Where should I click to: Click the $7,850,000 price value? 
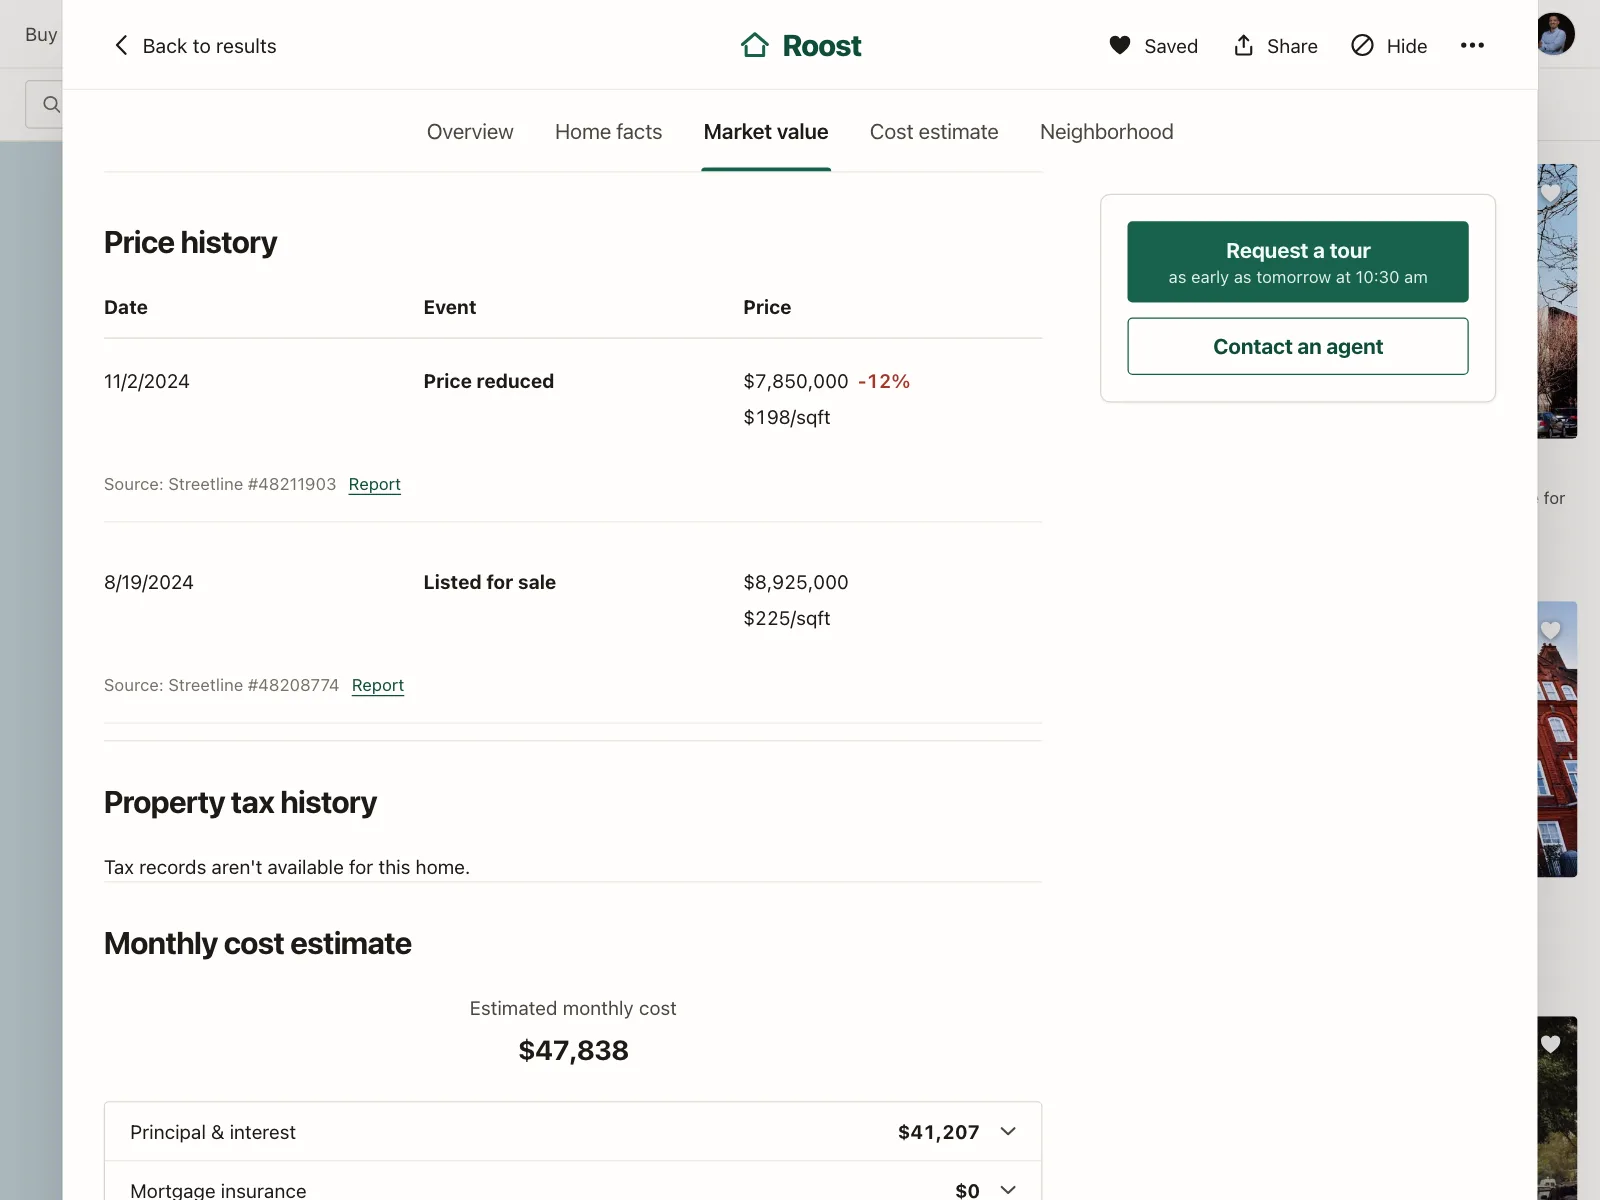click(796, 381)
